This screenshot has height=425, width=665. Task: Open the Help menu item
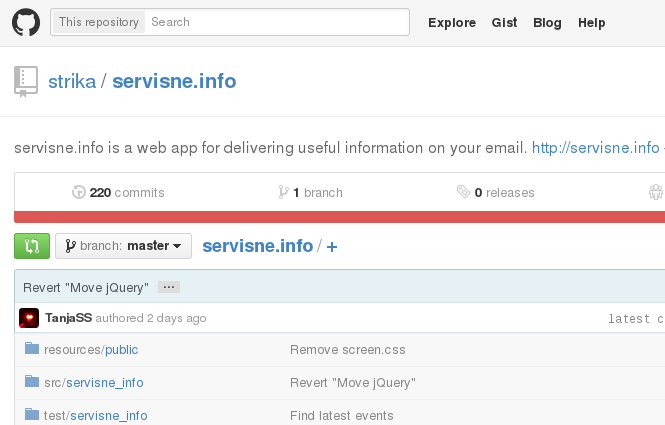click(x=592, y=22)
